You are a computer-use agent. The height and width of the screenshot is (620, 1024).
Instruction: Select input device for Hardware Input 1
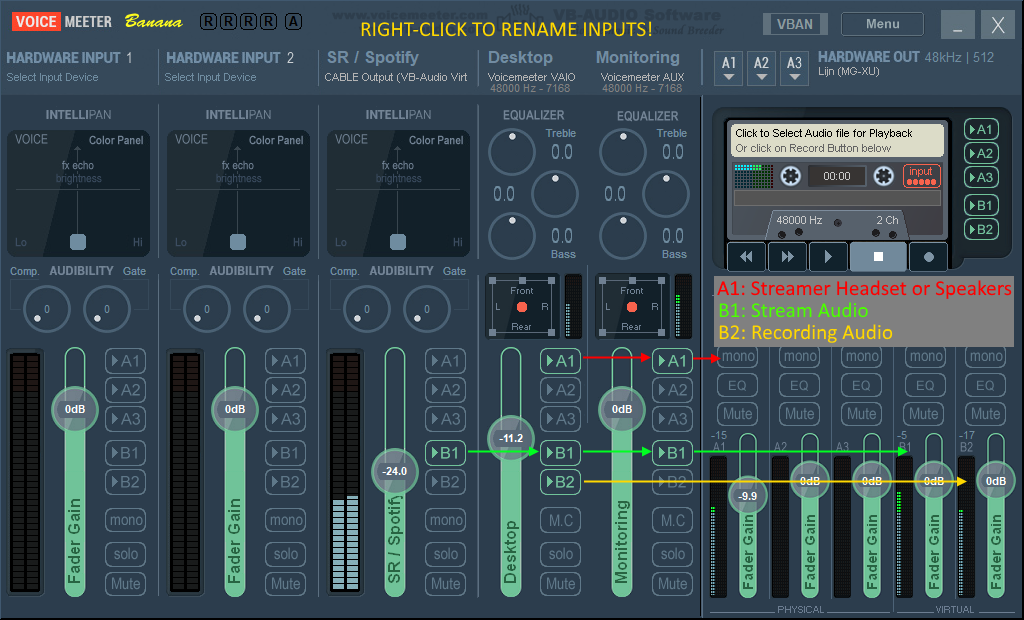[52, 77]
